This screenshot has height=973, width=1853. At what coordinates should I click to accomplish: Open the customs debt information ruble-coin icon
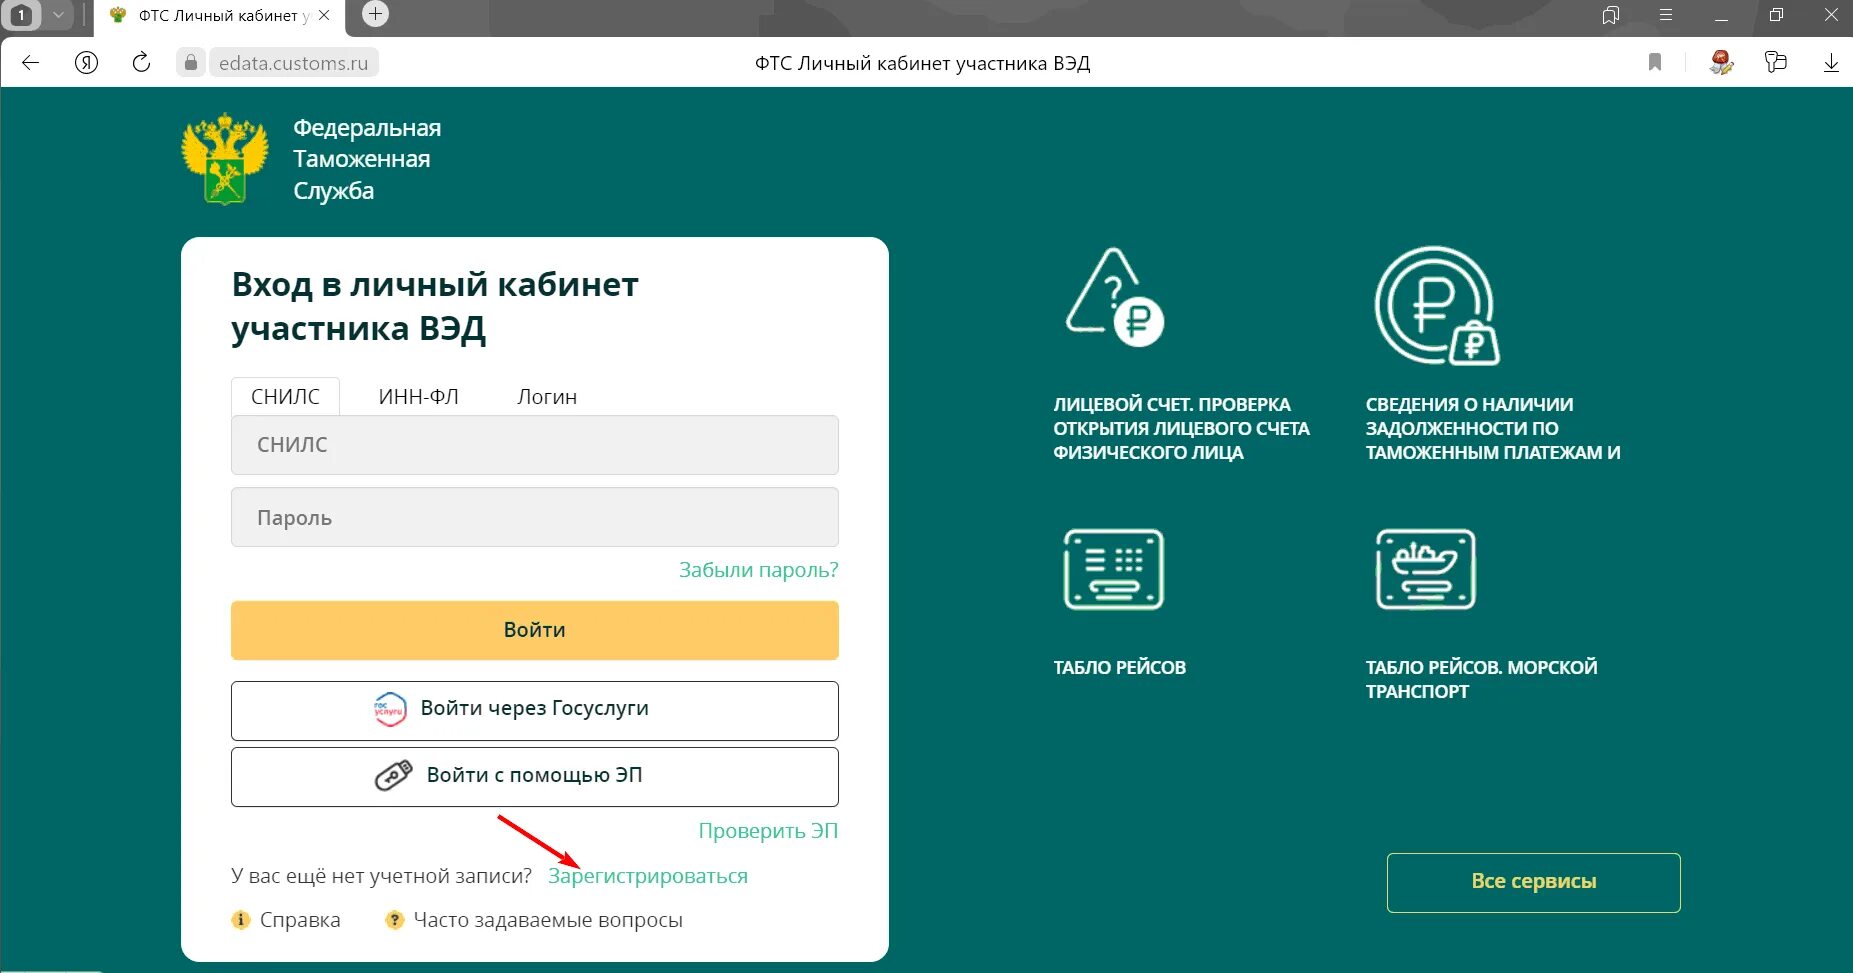pyautogui.click(x=1437, y=306)
